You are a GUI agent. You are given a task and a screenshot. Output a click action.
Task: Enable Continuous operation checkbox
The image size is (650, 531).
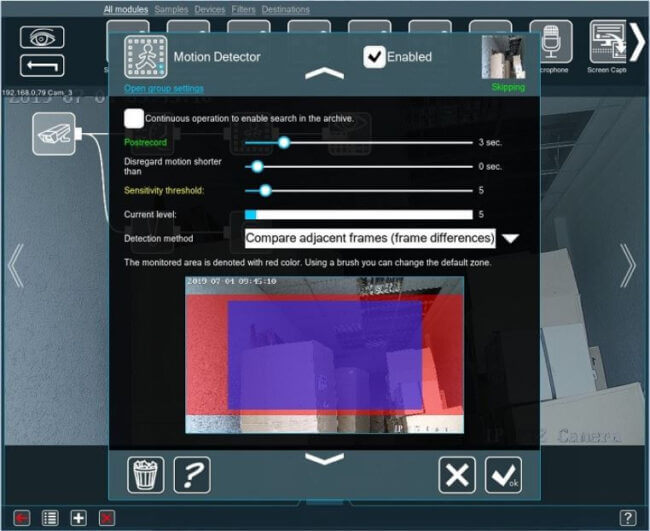134,119
